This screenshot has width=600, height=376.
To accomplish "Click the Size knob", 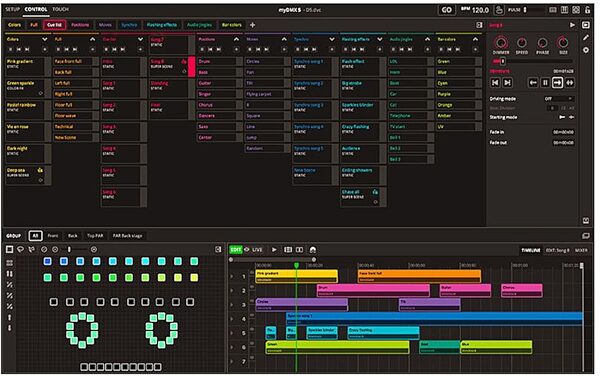I will point(562,42).
